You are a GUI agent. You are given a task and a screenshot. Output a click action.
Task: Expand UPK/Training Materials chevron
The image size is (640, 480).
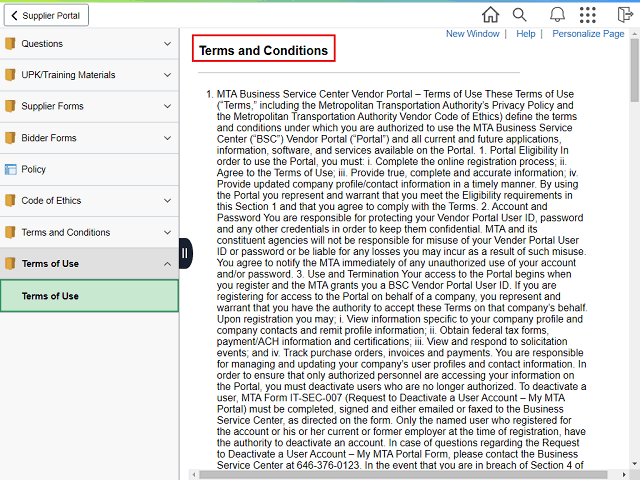click(167, 75)
